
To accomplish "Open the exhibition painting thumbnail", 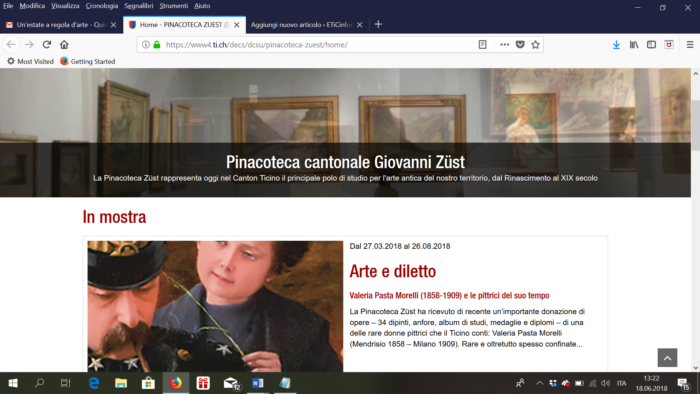I will point(215,307).
